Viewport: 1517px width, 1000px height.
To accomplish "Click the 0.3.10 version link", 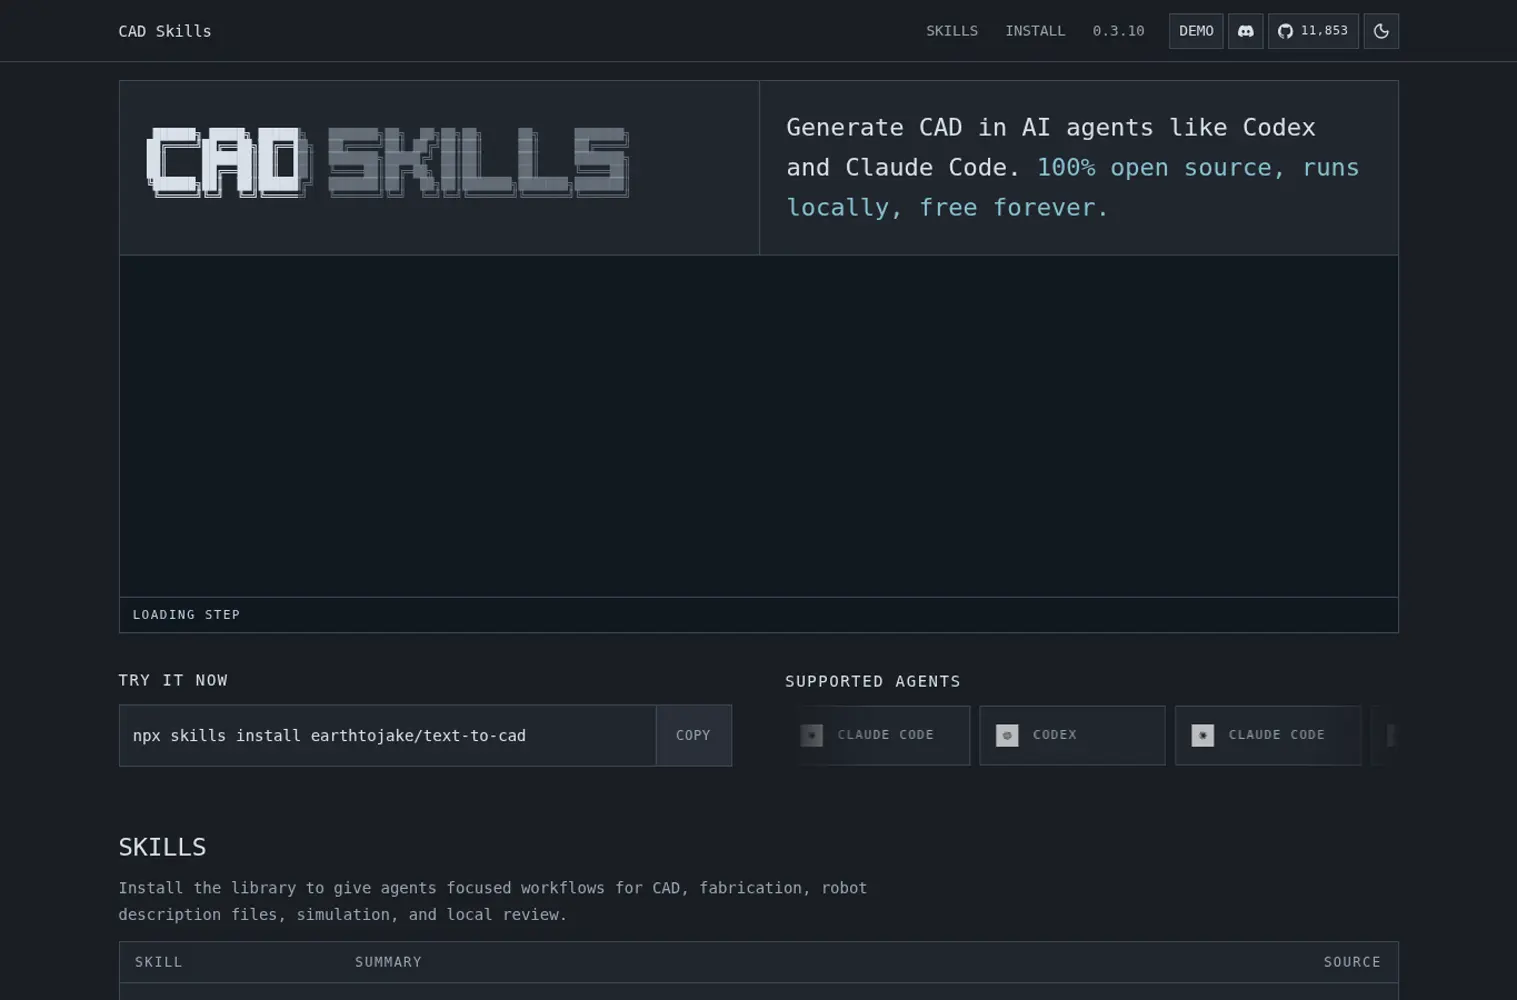I will (1118, 31).
